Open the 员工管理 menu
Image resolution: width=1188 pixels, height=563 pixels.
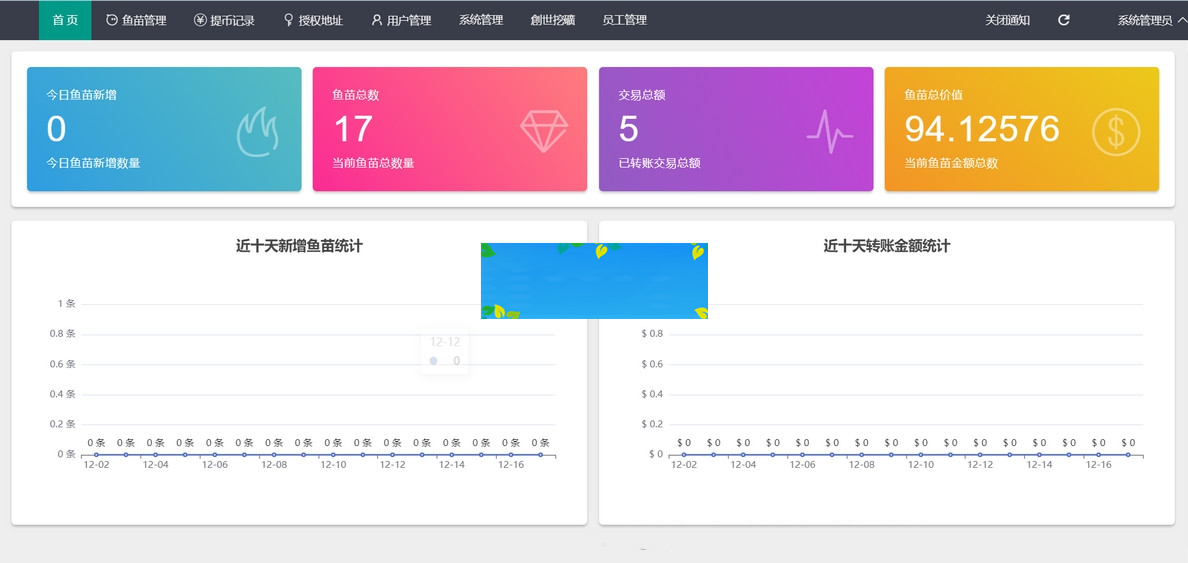[x=625, y=20]
